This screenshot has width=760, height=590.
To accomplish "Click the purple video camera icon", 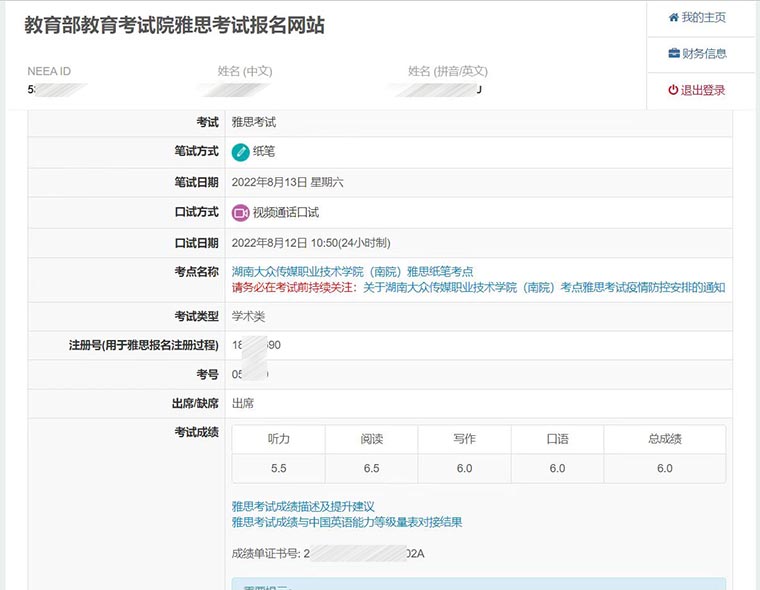I will 240,213.
